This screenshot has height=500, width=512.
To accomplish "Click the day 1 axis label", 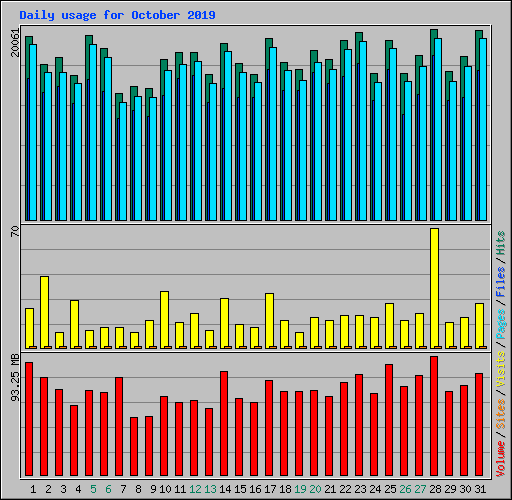I will click(33, 489).
